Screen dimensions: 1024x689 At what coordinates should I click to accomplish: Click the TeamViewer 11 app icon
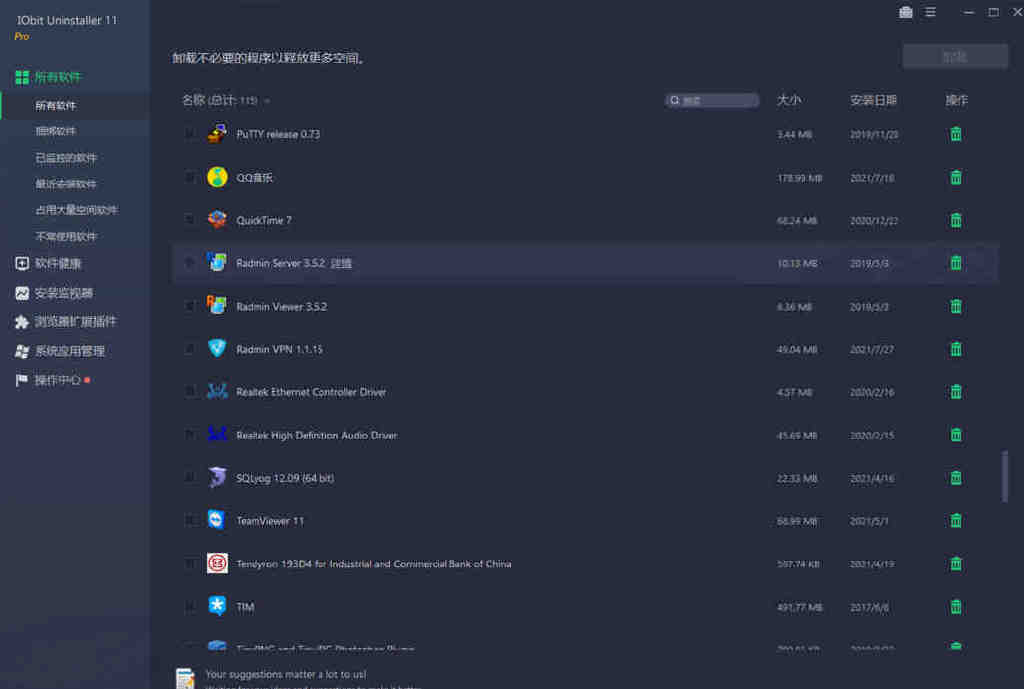[217, 520]
